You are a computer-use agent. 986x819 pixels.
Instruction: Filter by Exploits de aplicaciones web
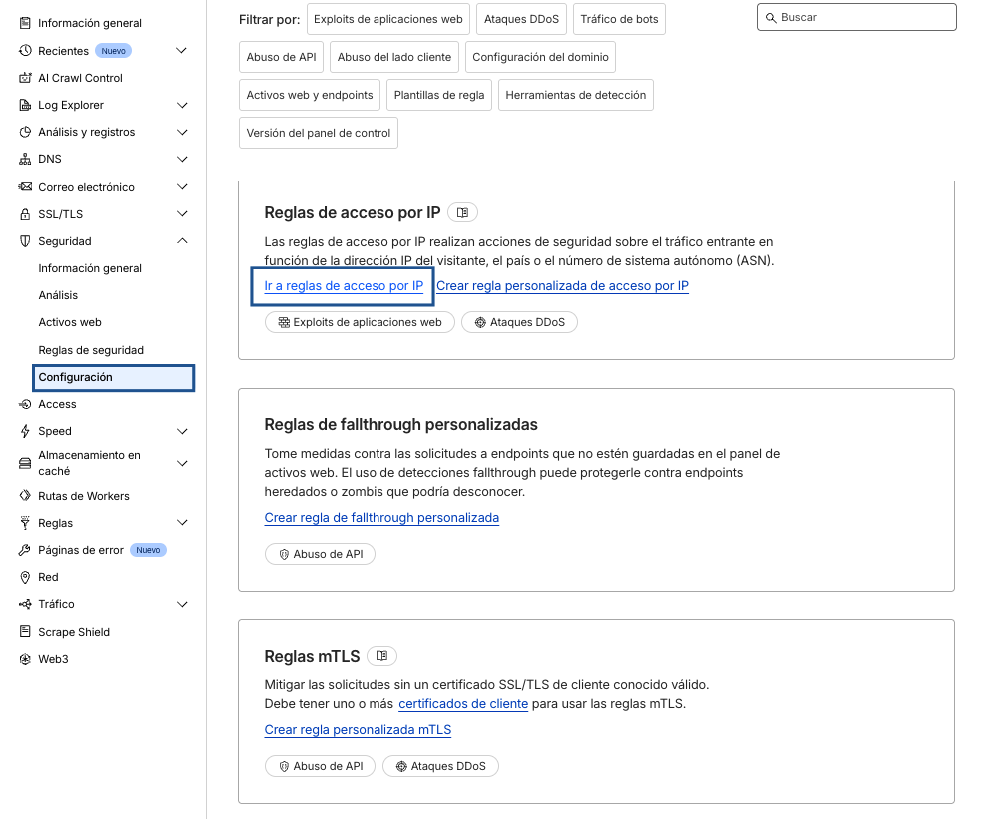pos(388,19)
